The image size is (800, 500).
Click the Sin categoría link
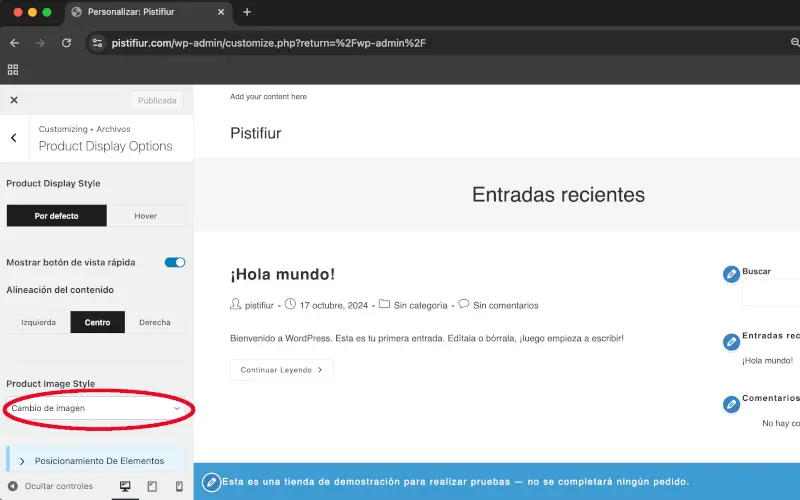[420, 306]
